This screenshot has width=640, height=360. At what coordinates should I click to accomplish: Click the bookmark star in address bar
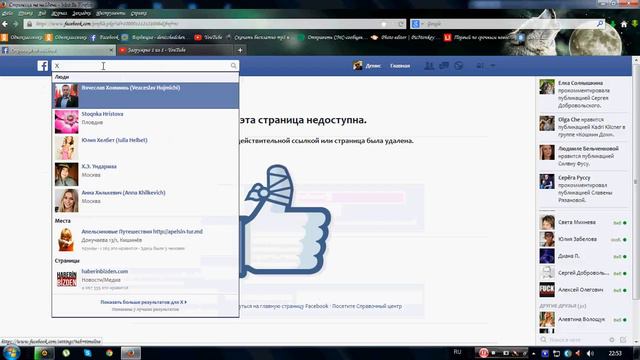pos(384,24)
